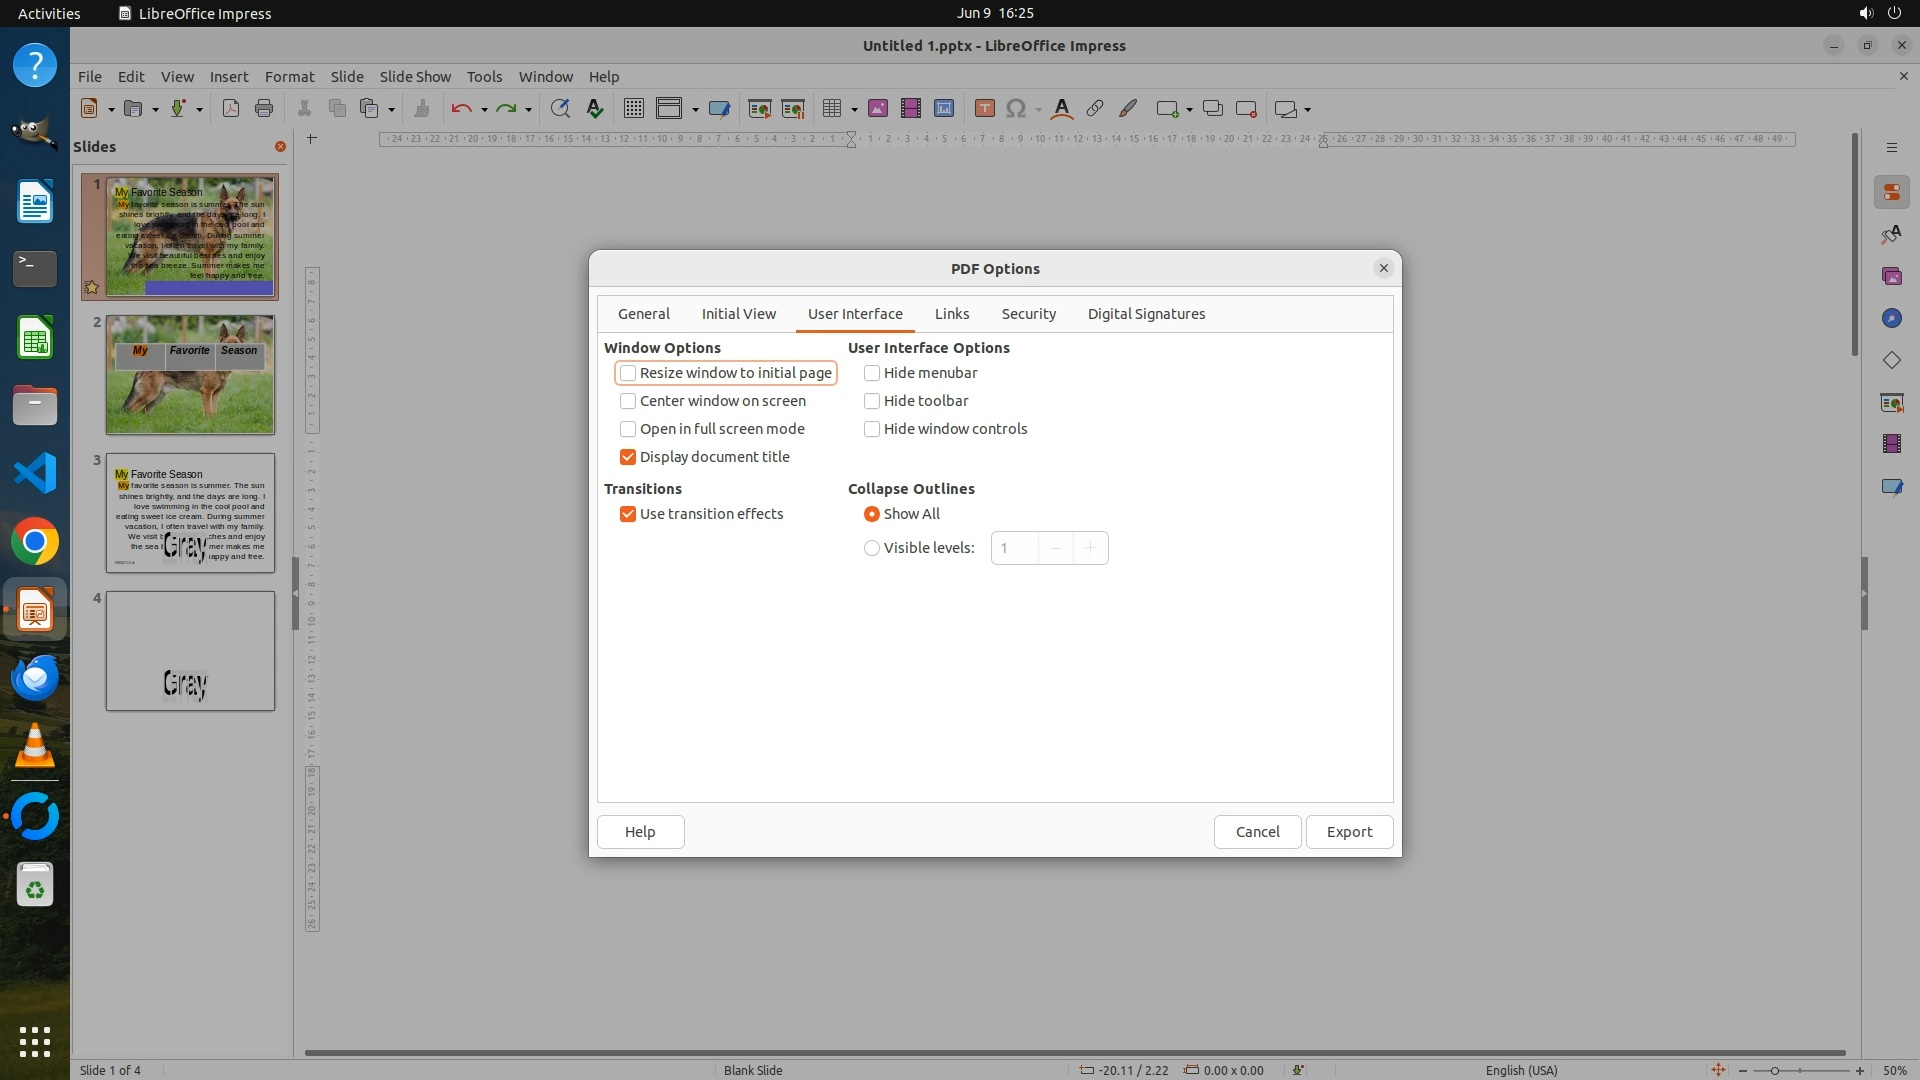Expand the Undo history dropdown arrow
1920x1080 pixels.
[x=484, y=110]
